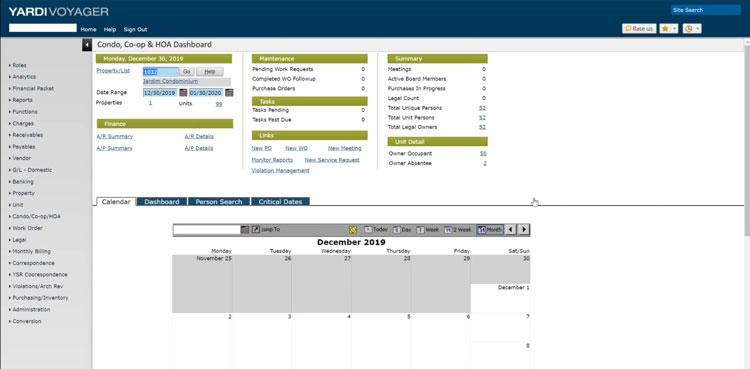Click Sign Out in the header
Image resolution: width=750 pixels, height=369 pixels.
[x=135, y=29]
